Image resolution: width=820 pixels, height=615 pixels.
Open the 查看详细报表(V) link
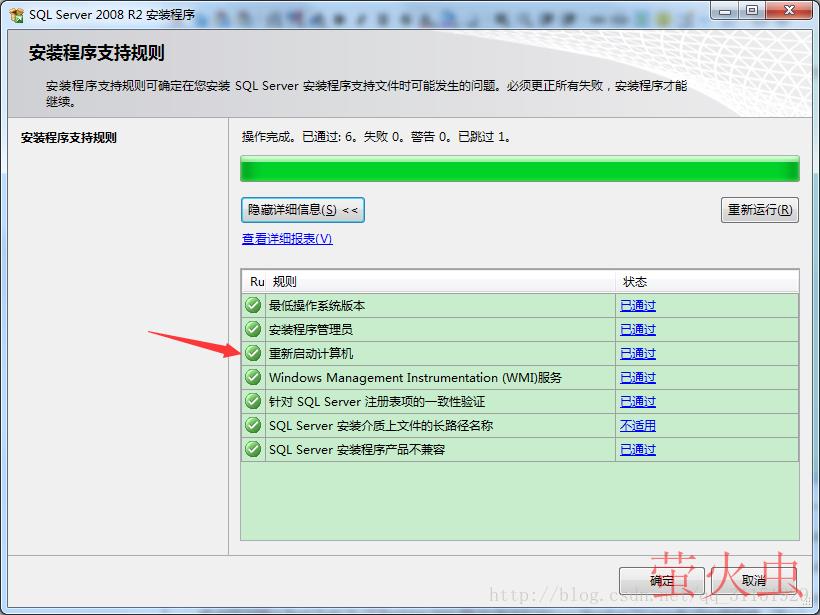[287, 238]
